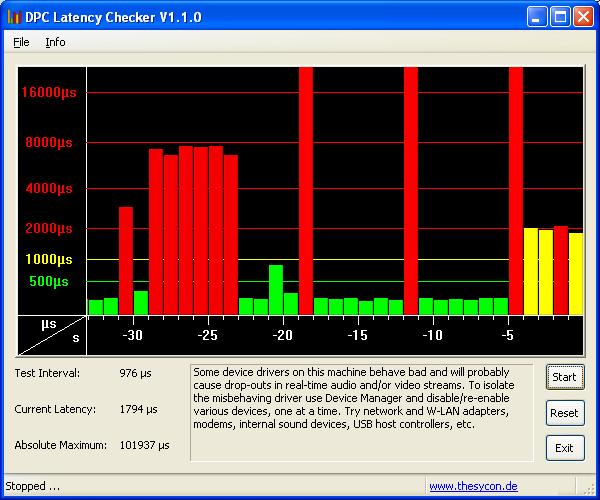Viewport: 600px width, 500px height.
Task: Click the 8000µs axis label
Action: pyautogui.click(x=49, y=142)
